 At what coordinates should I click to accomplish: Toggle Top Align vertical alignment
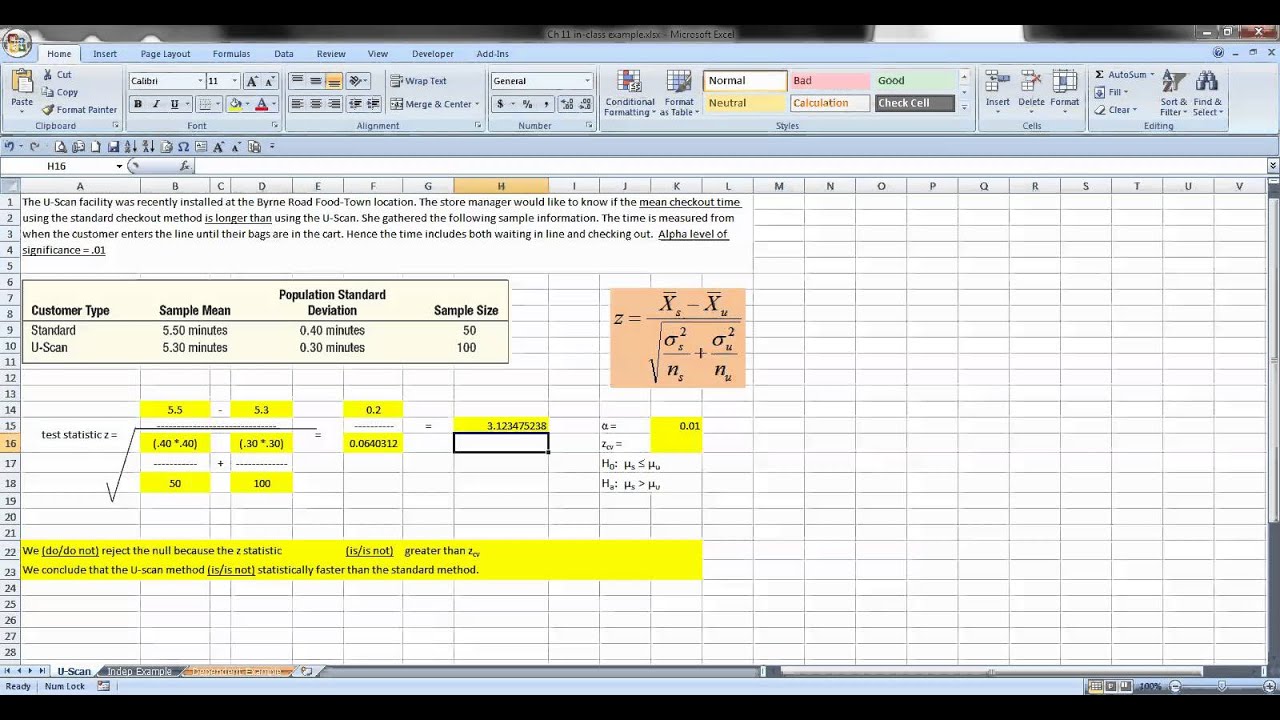coord(297,81)
